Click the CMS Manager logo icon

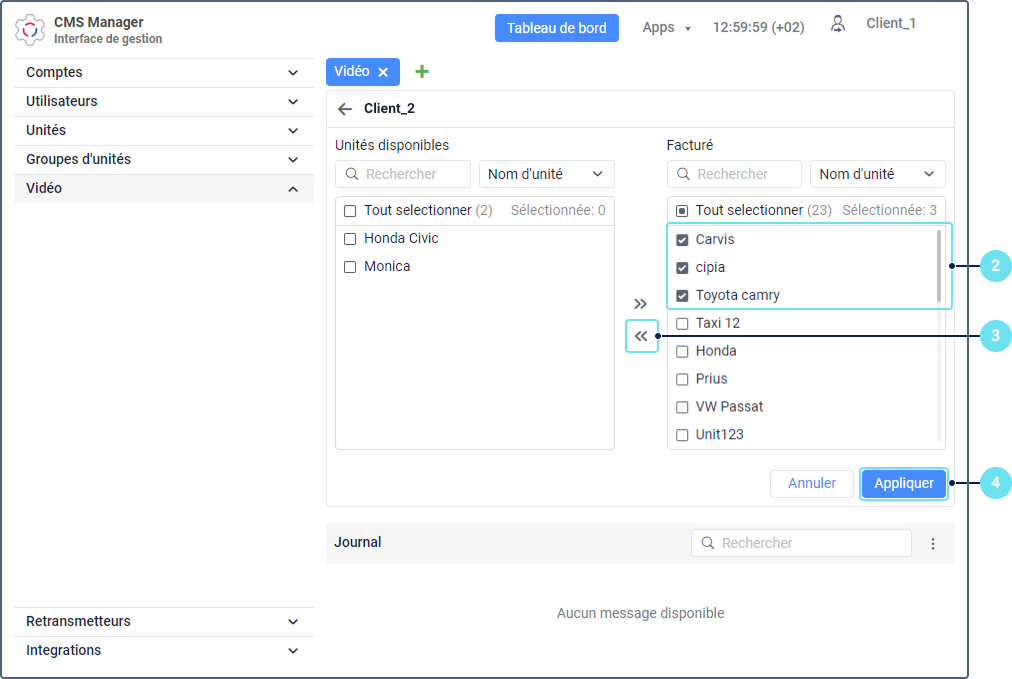pos(30,30)
